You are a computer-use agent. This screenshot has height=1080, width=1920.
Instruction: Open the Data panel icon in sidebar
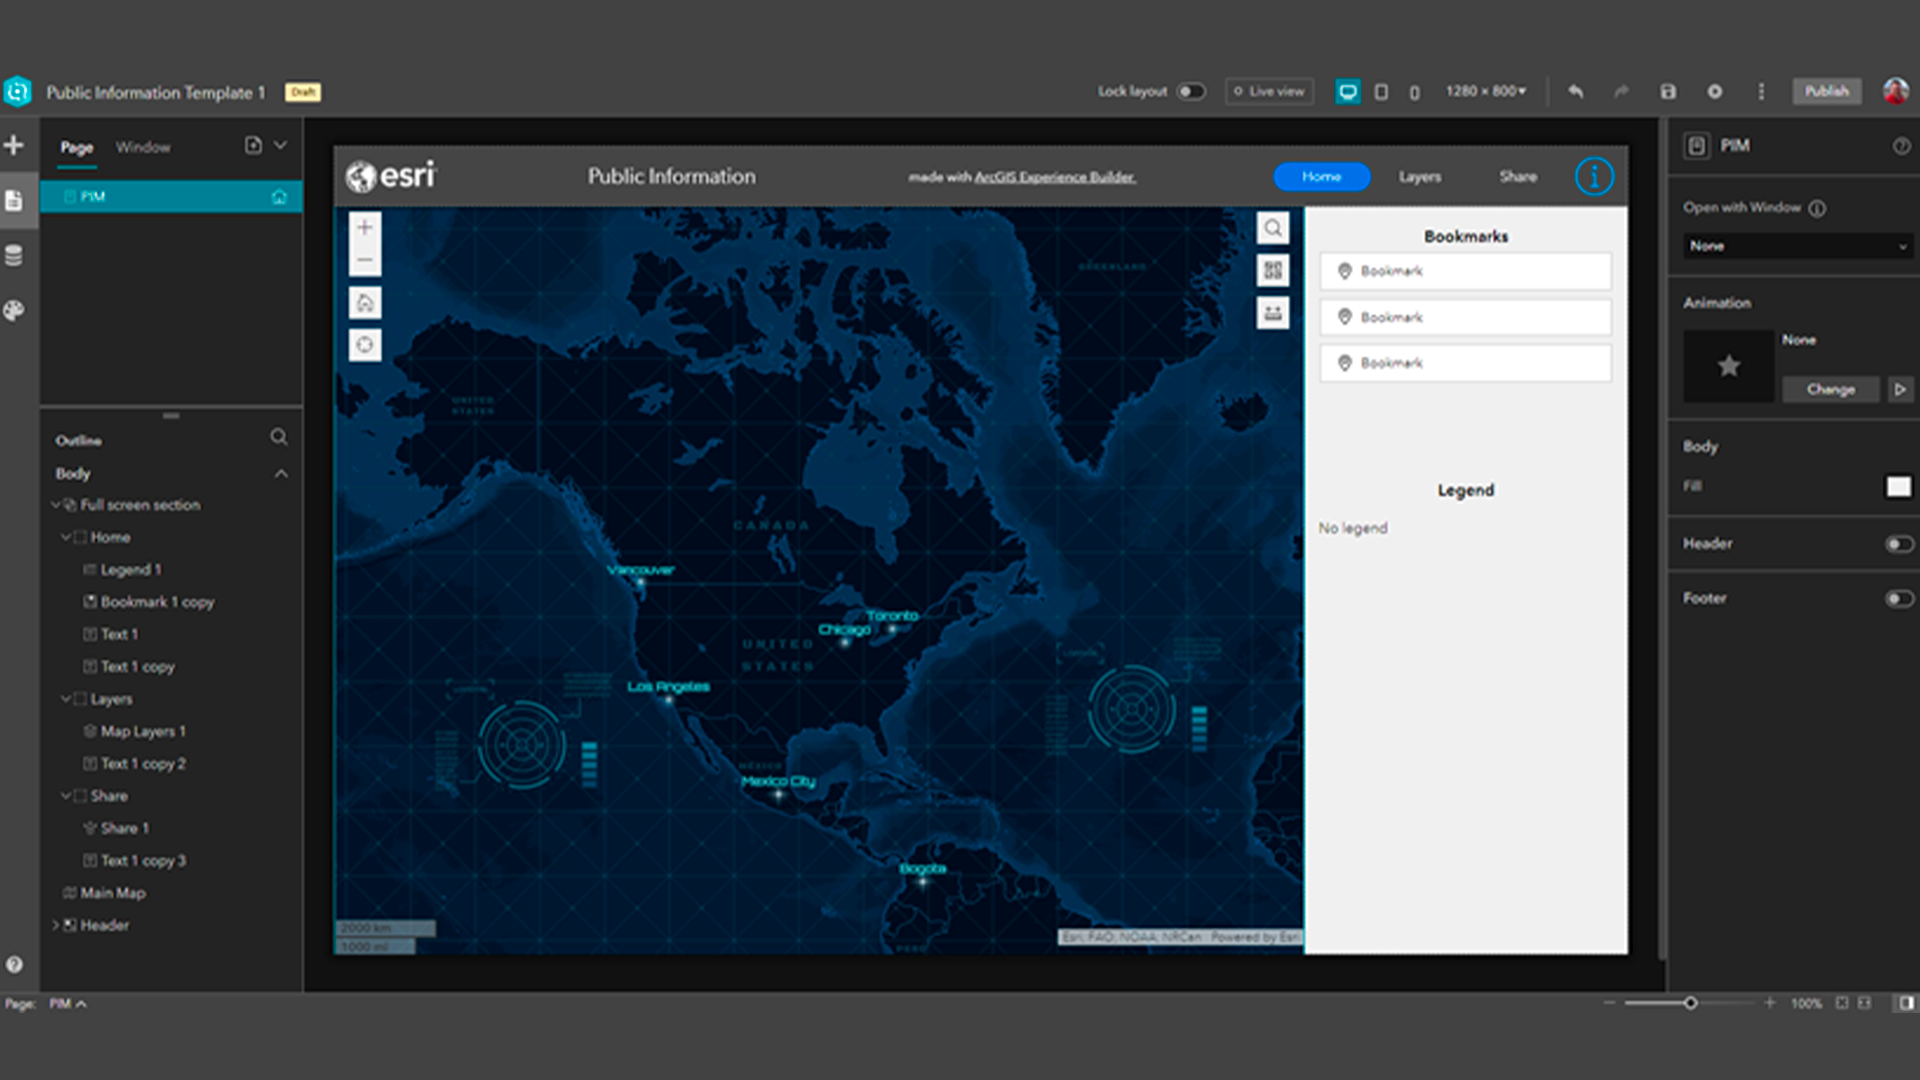pos(14,256)
